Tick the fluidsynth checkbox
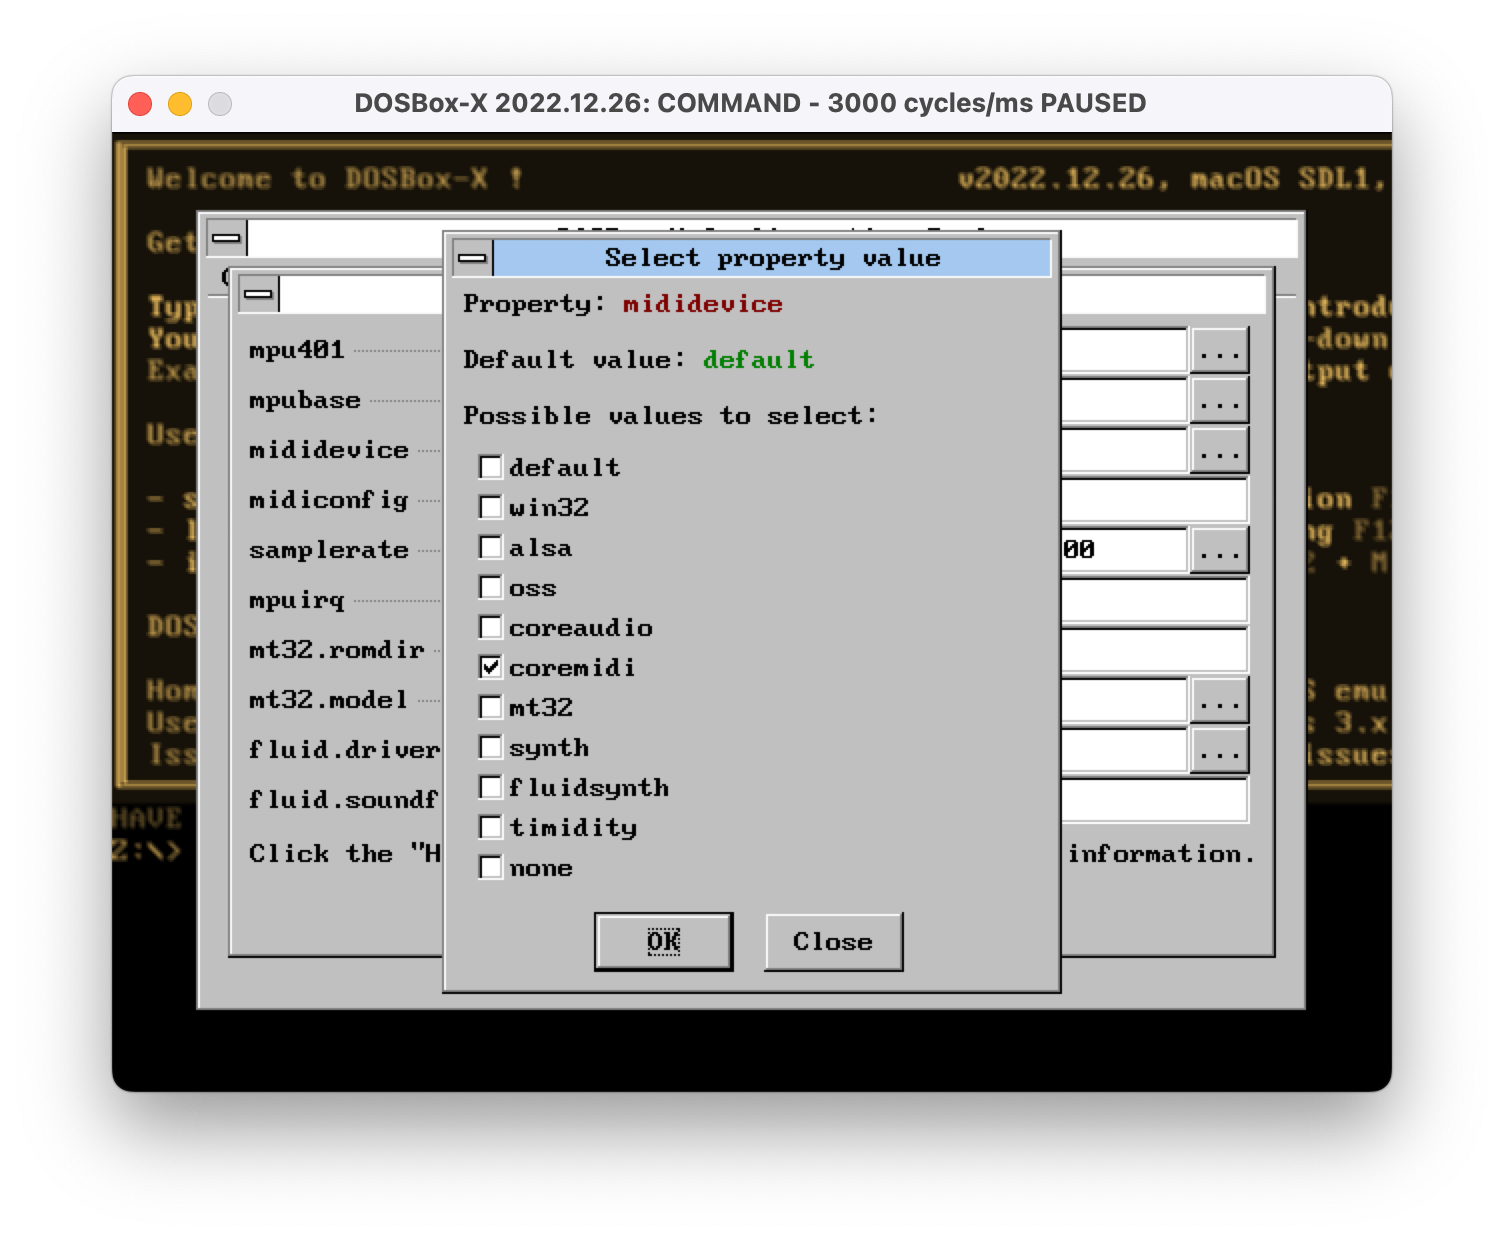1504x1240 pixels. 490,787
